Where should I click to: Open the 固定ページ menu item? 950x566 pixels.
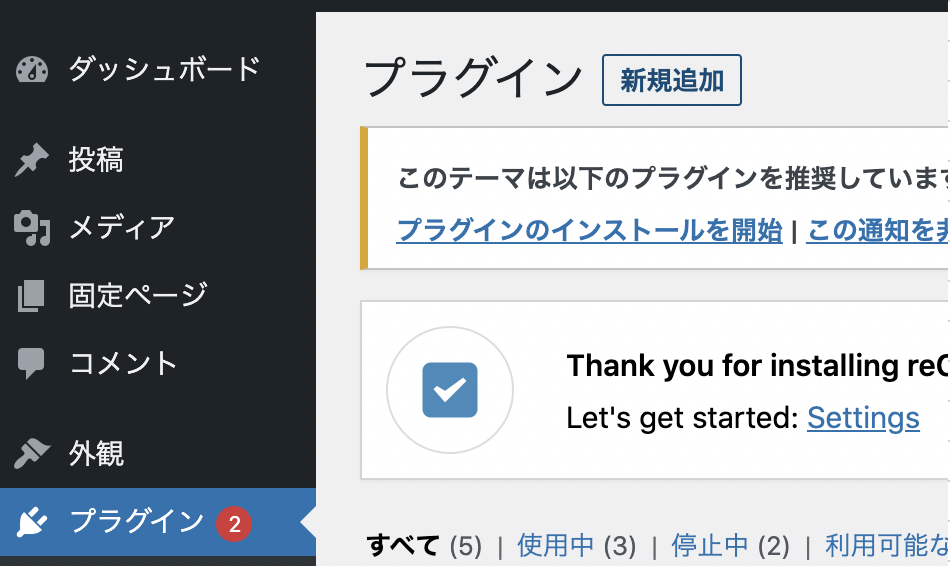click(138, 296)
